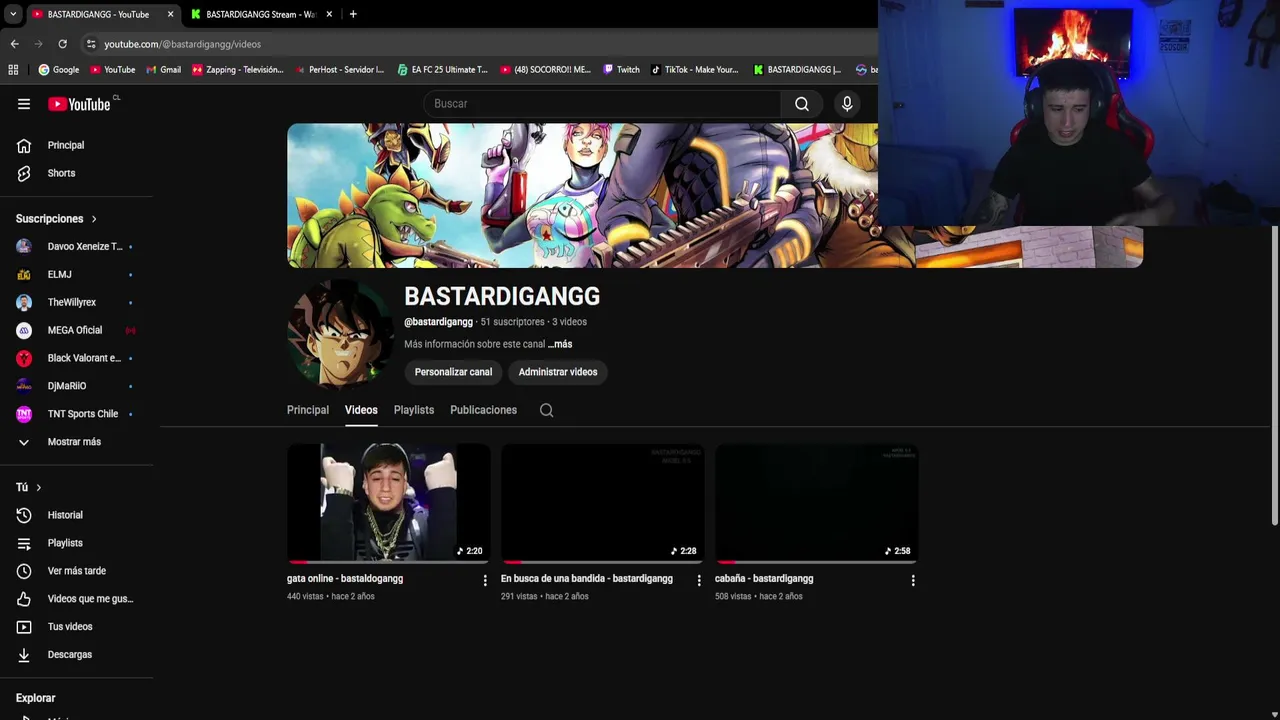1280x720 pixels.
Task: Click the @bastardigangg handle
Action: click(x=438, y=322)
